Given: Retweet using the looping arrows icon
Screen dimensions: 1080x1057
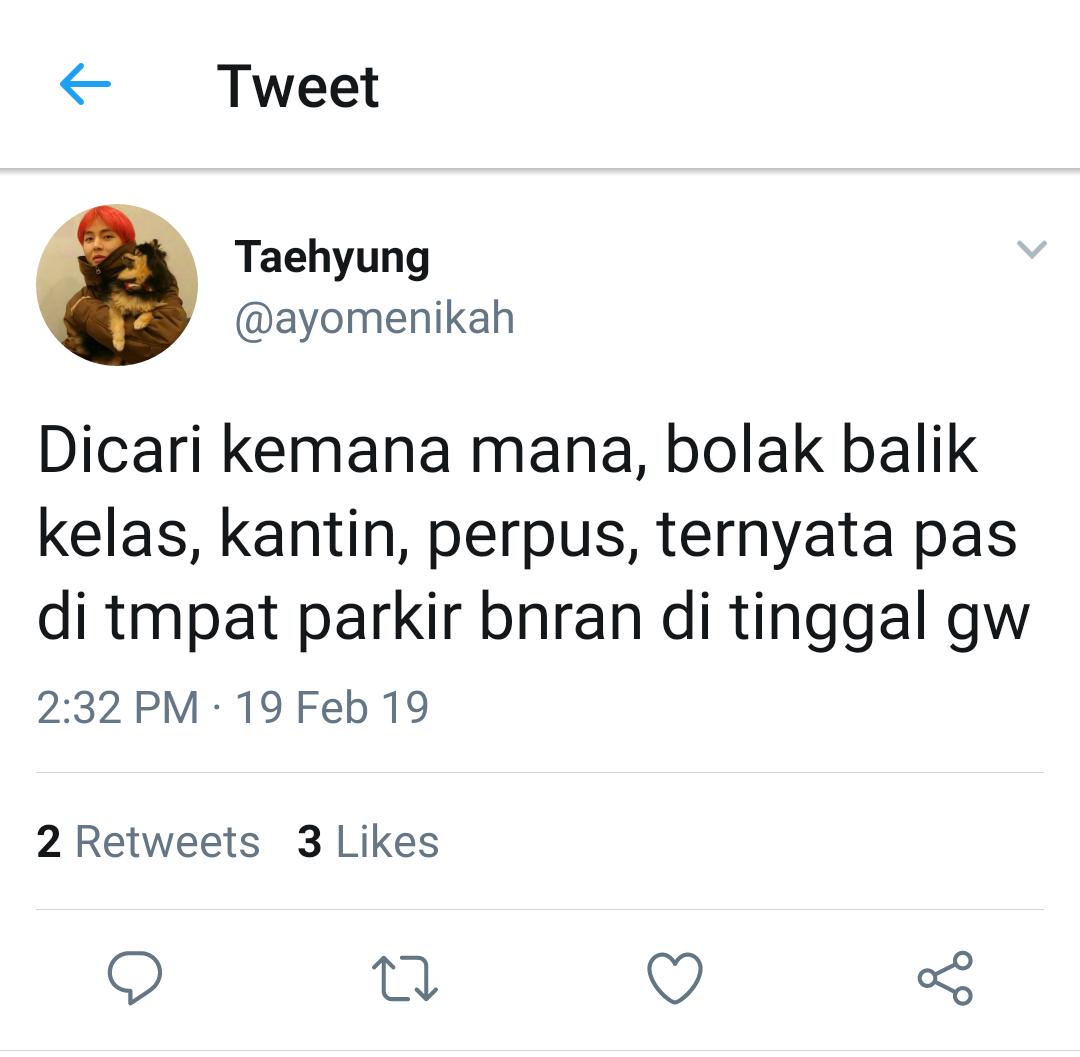Looking at the screenshot, I should [x=405, y=978].
